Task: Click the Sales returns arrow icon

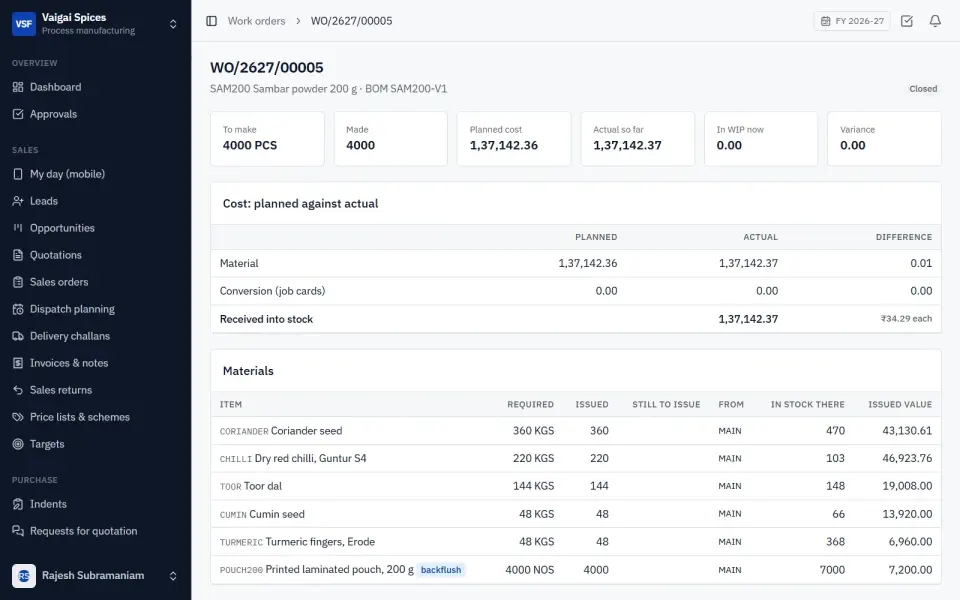Action: [x=18, y=389]
